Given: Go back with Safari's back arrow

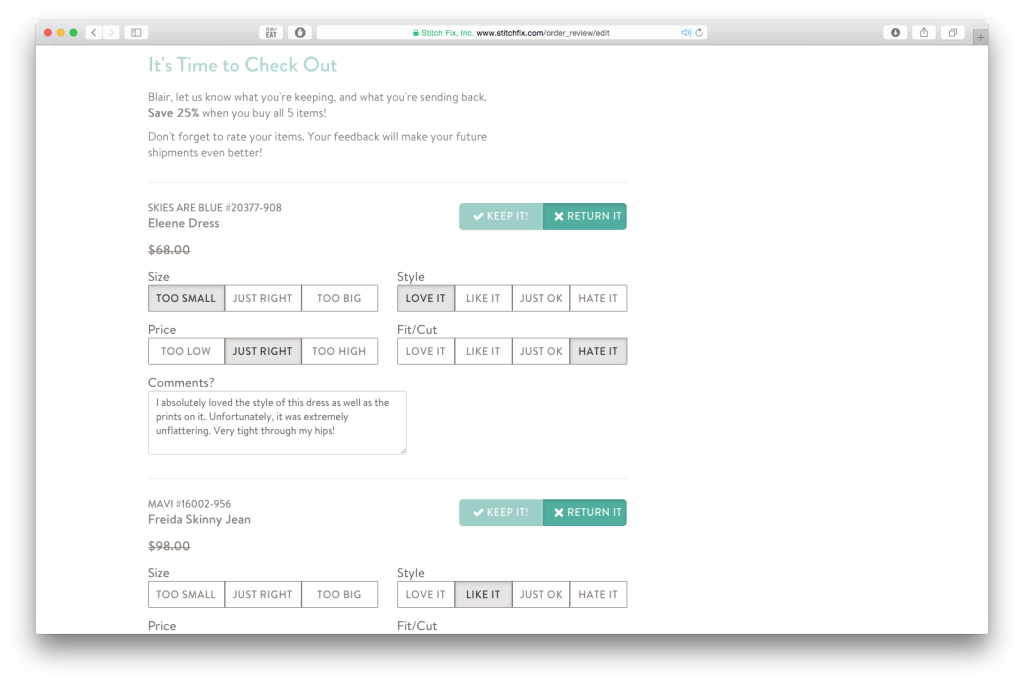Looking at the screenshot, I should coord(94,33).
